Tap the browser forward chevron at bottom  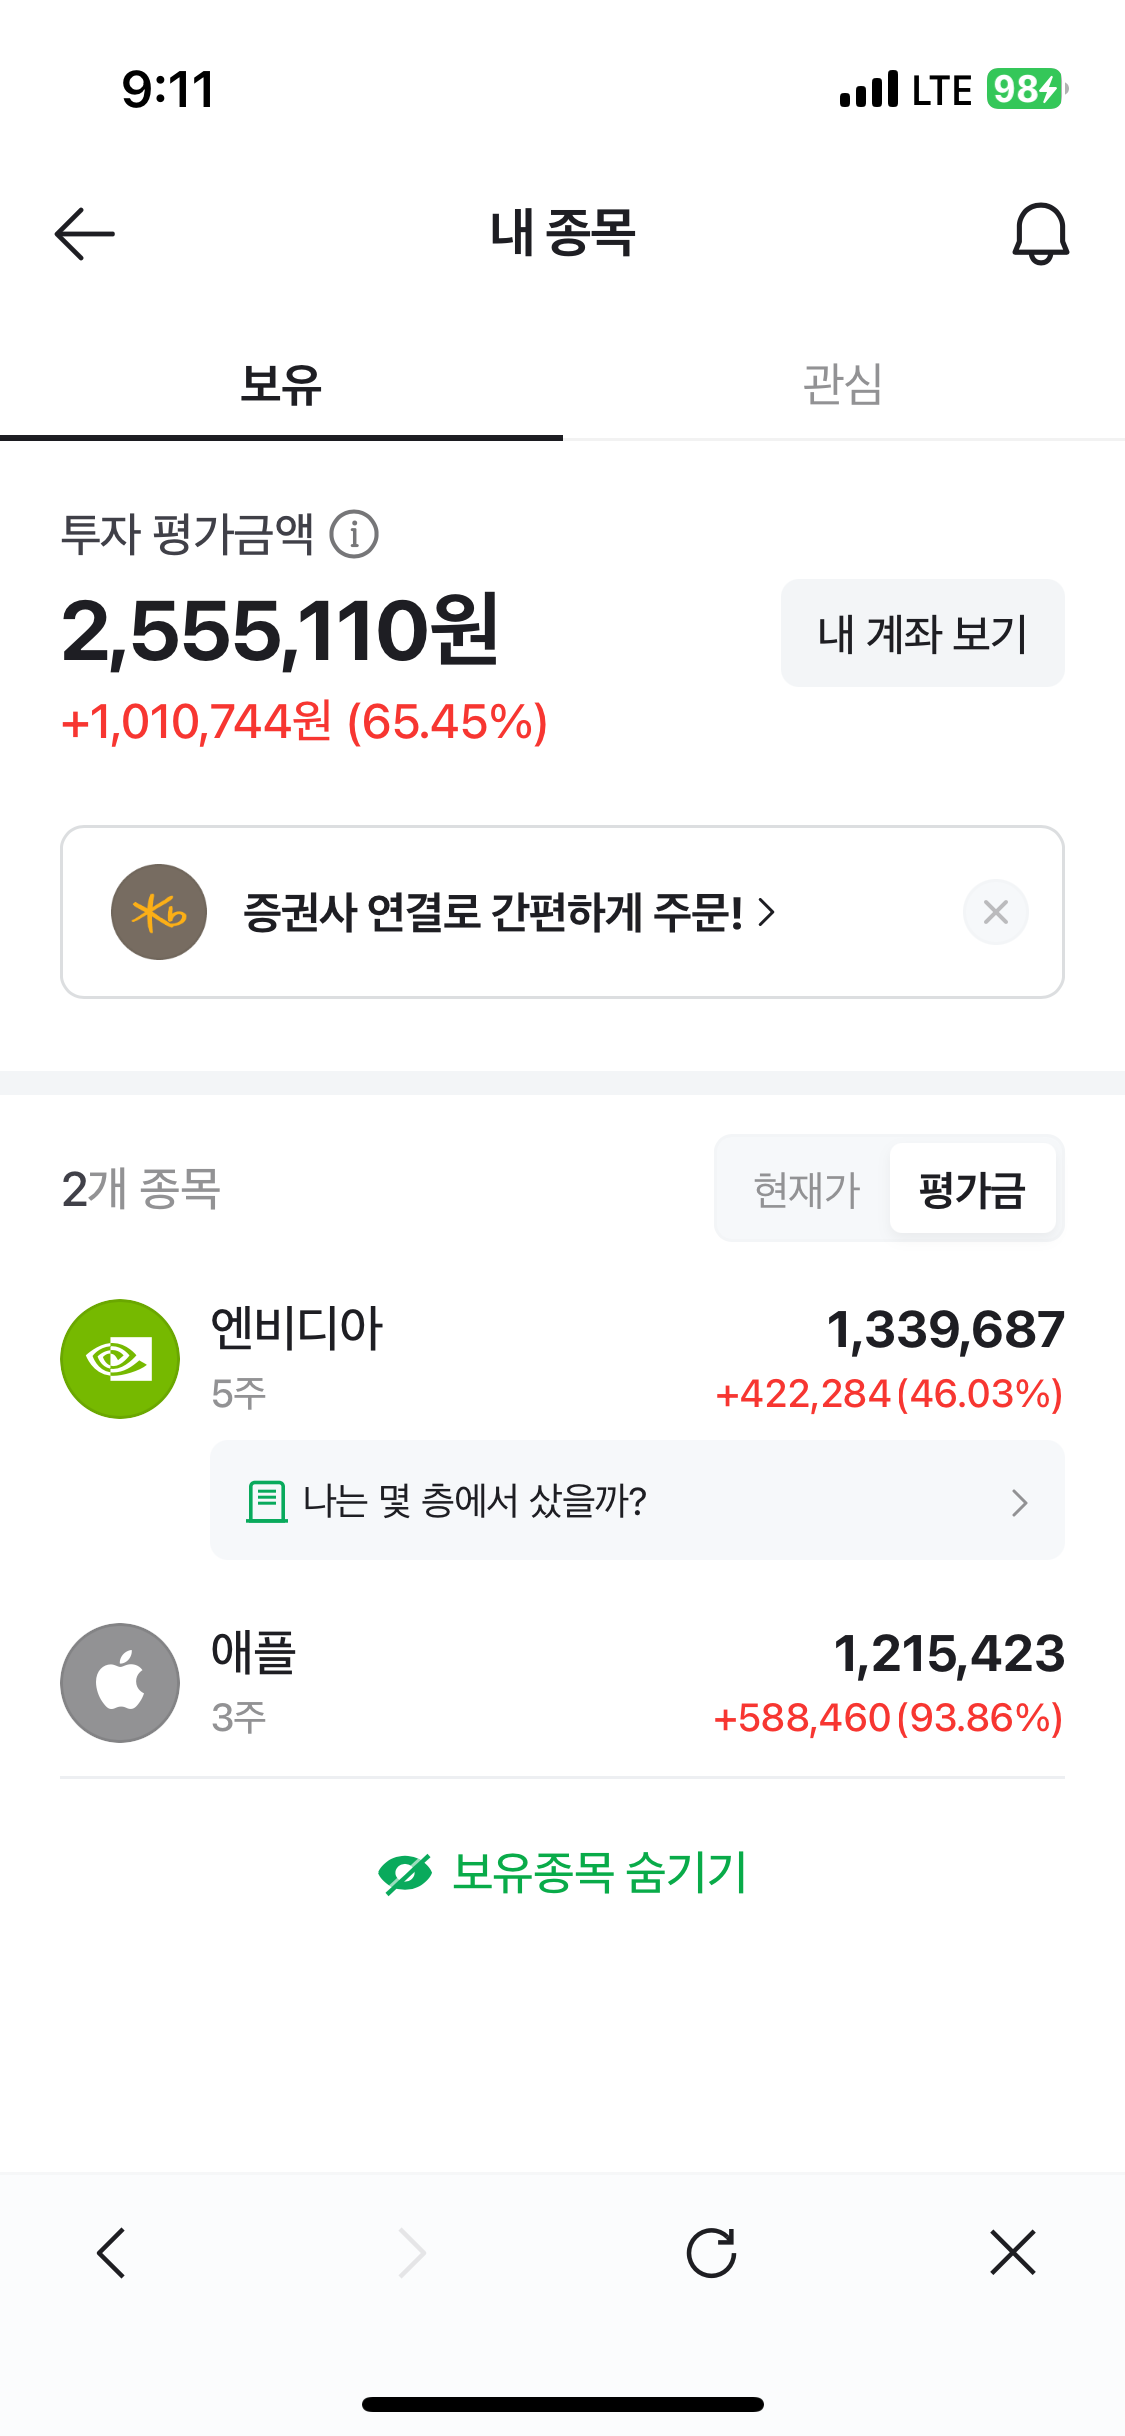(412, 2253)
